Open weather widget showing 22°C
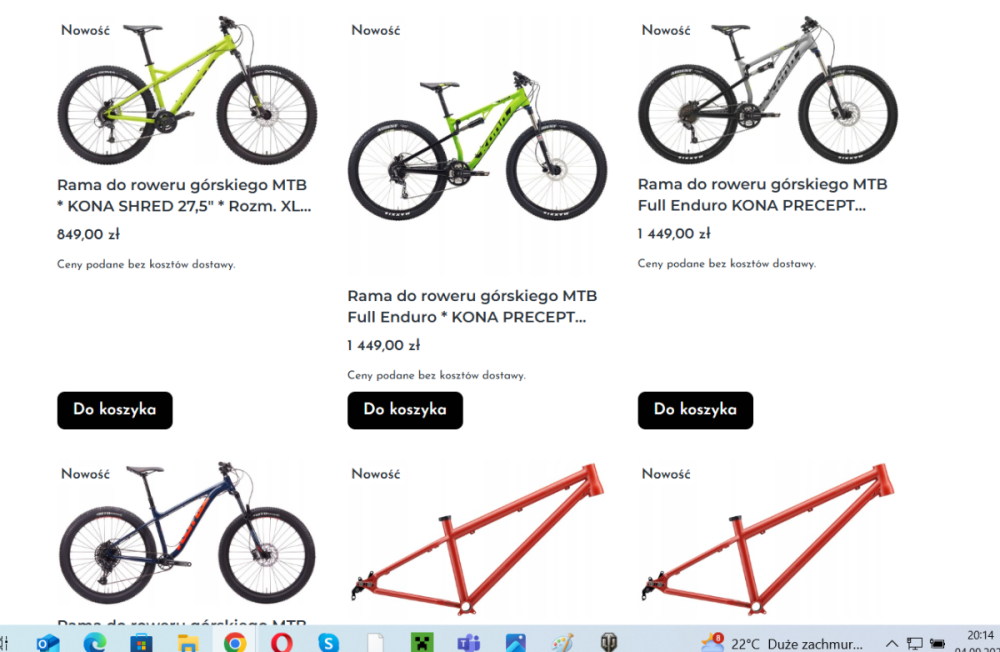Screen dimensions: 1000x652 coord(781,643)
